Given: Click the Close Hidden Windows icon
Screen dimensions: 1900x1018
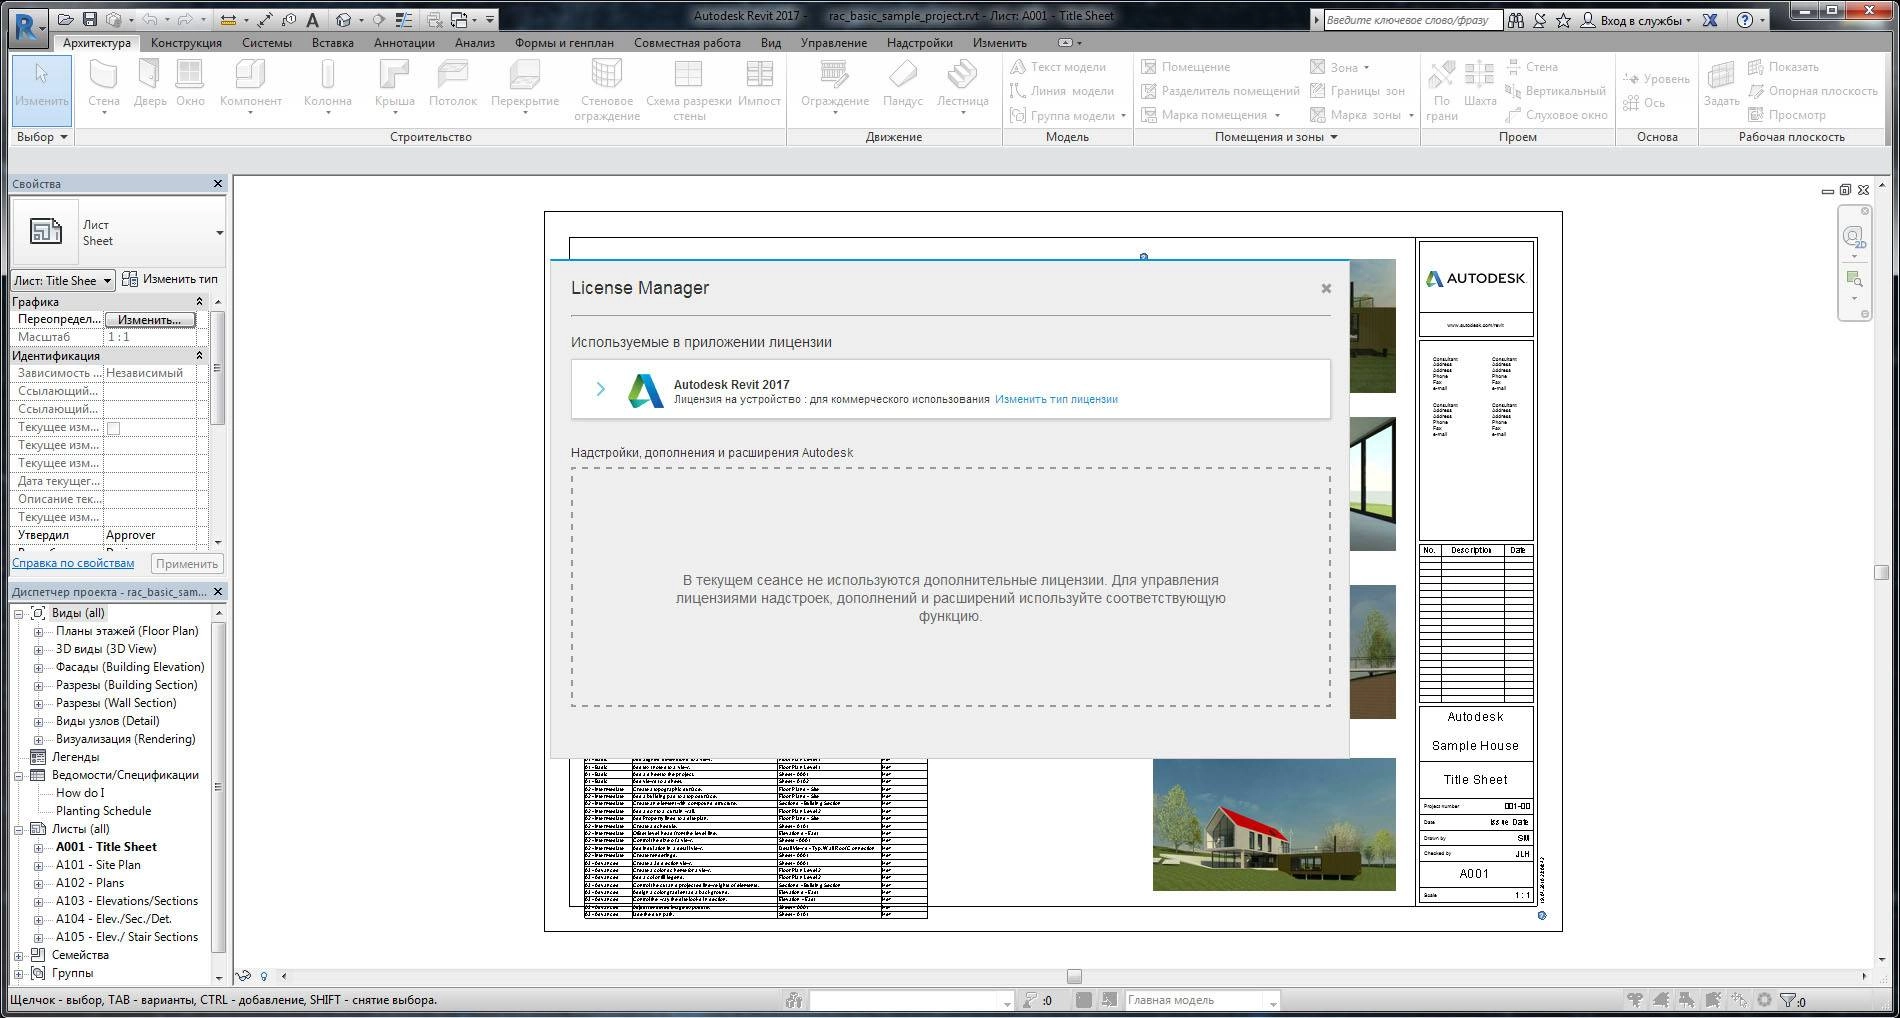Looking at the screenshot, I should pyautogui.click(x=433, y=20).
